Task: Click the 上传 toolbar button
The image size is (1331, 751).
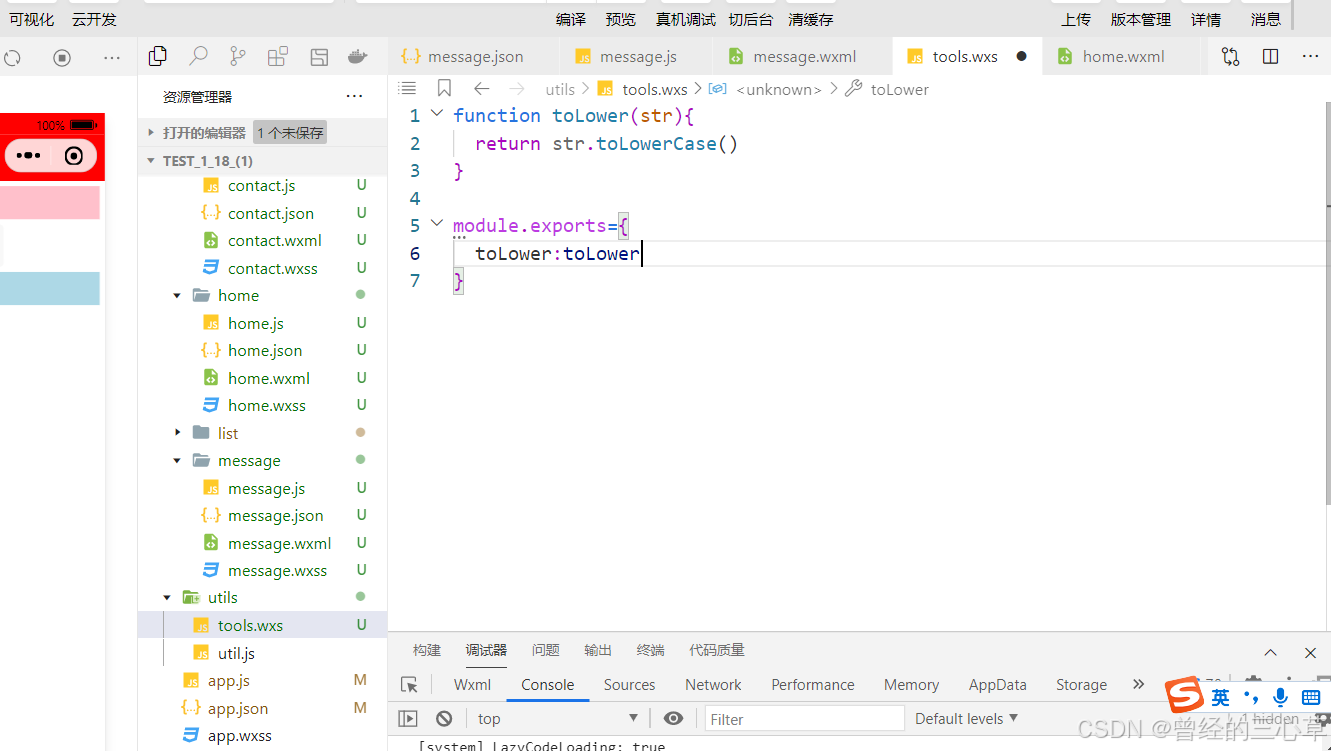Action: [x=1076, y=19]
